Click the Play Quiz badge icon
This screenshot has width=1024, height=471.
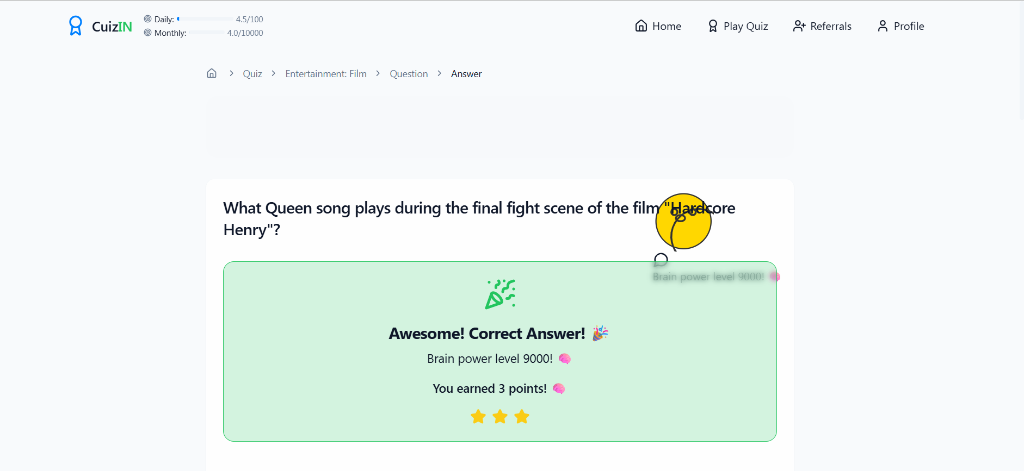(713, 26)
